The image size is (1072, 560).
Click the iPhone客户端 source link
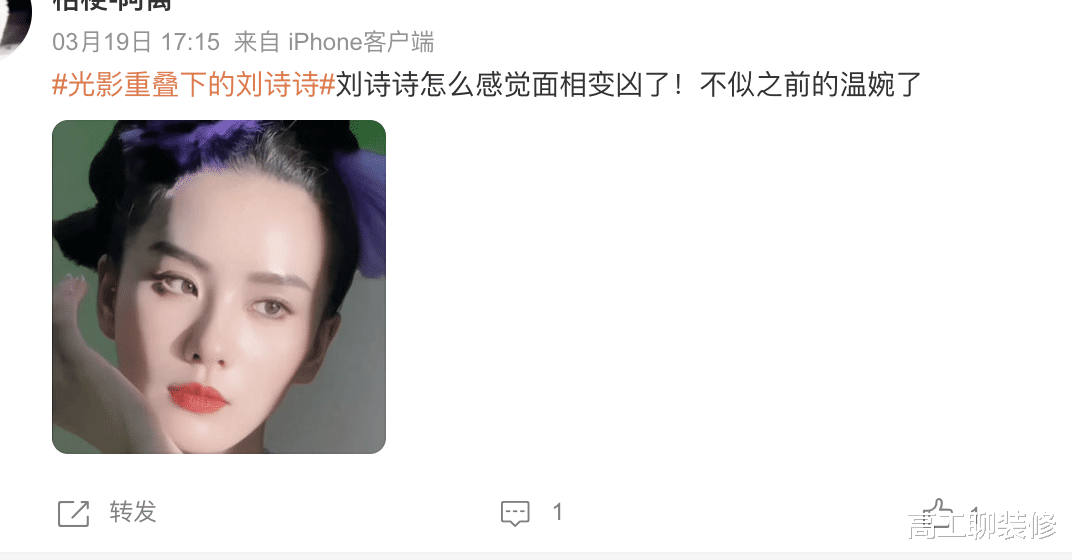click(361, 42)
